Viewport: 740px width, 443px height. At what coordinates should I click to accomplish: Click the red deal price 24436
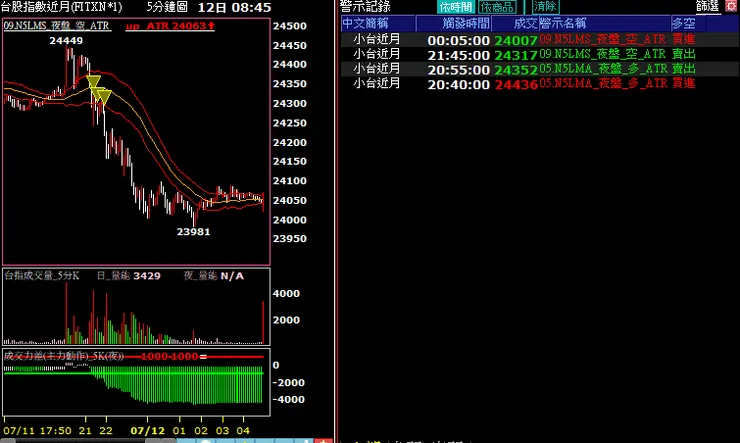(516, 84)
